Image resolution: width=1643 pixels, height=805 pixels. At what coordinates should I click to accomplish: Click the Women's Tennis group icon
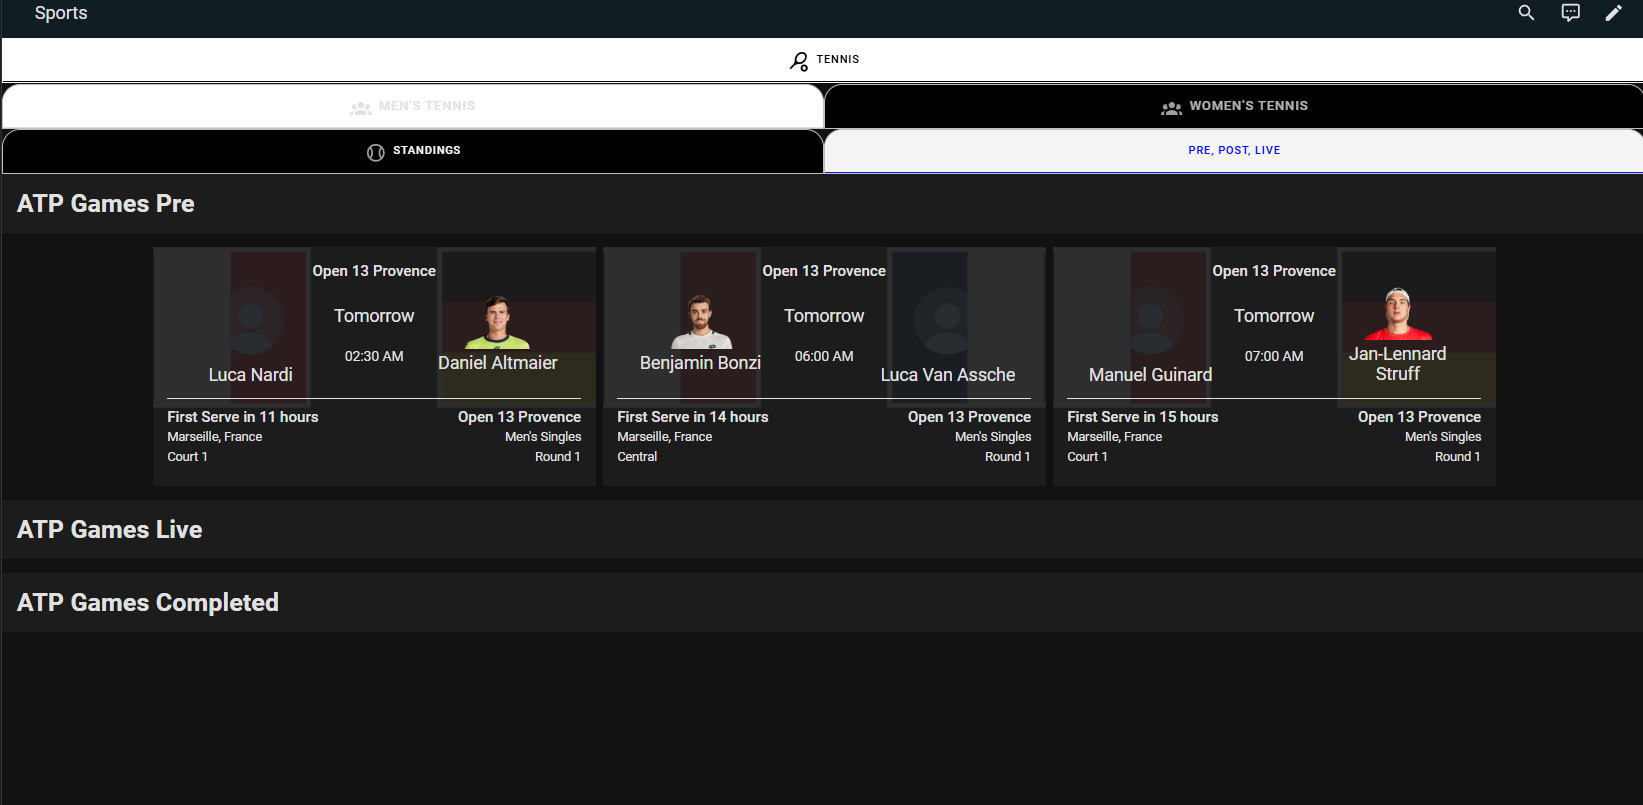tap(1171, 107)
